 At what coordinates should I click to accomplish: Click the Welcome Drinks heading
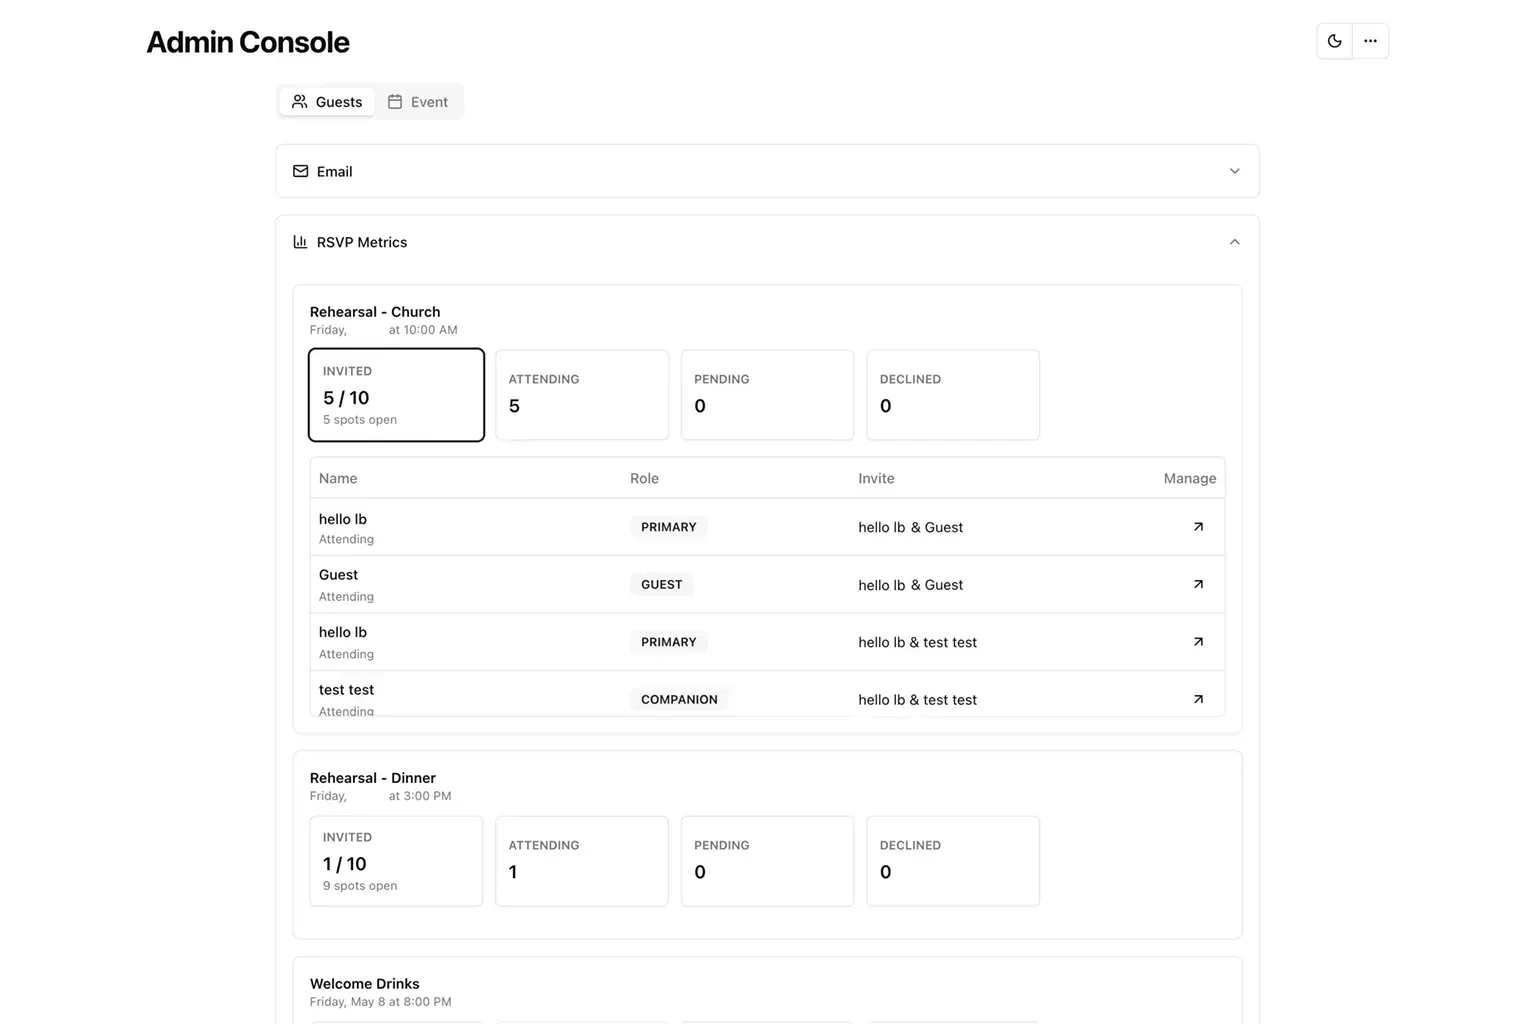click(x=365, y=984)
